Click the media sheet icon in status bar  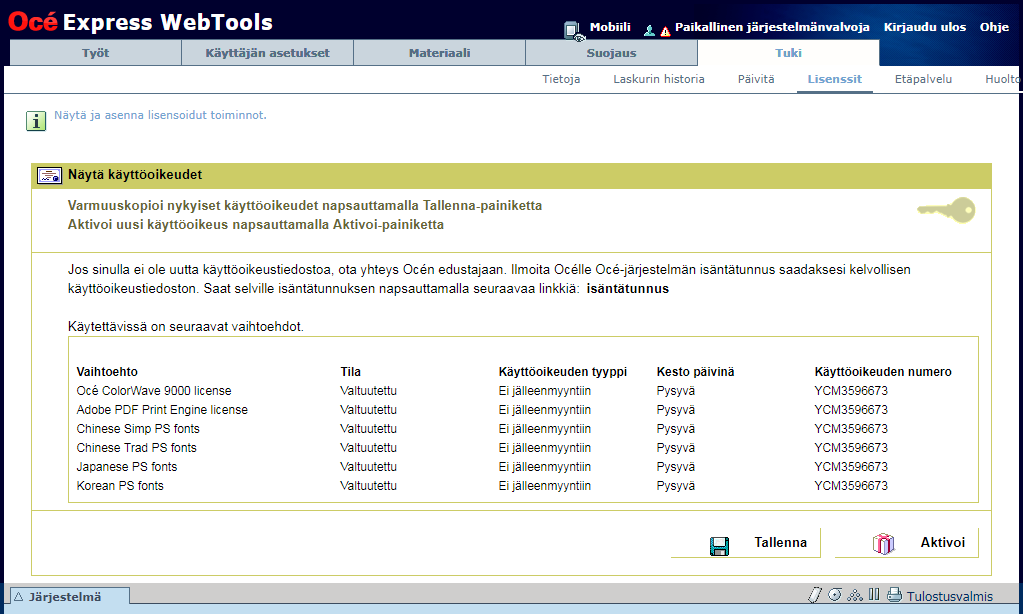(x=814, y=594)
